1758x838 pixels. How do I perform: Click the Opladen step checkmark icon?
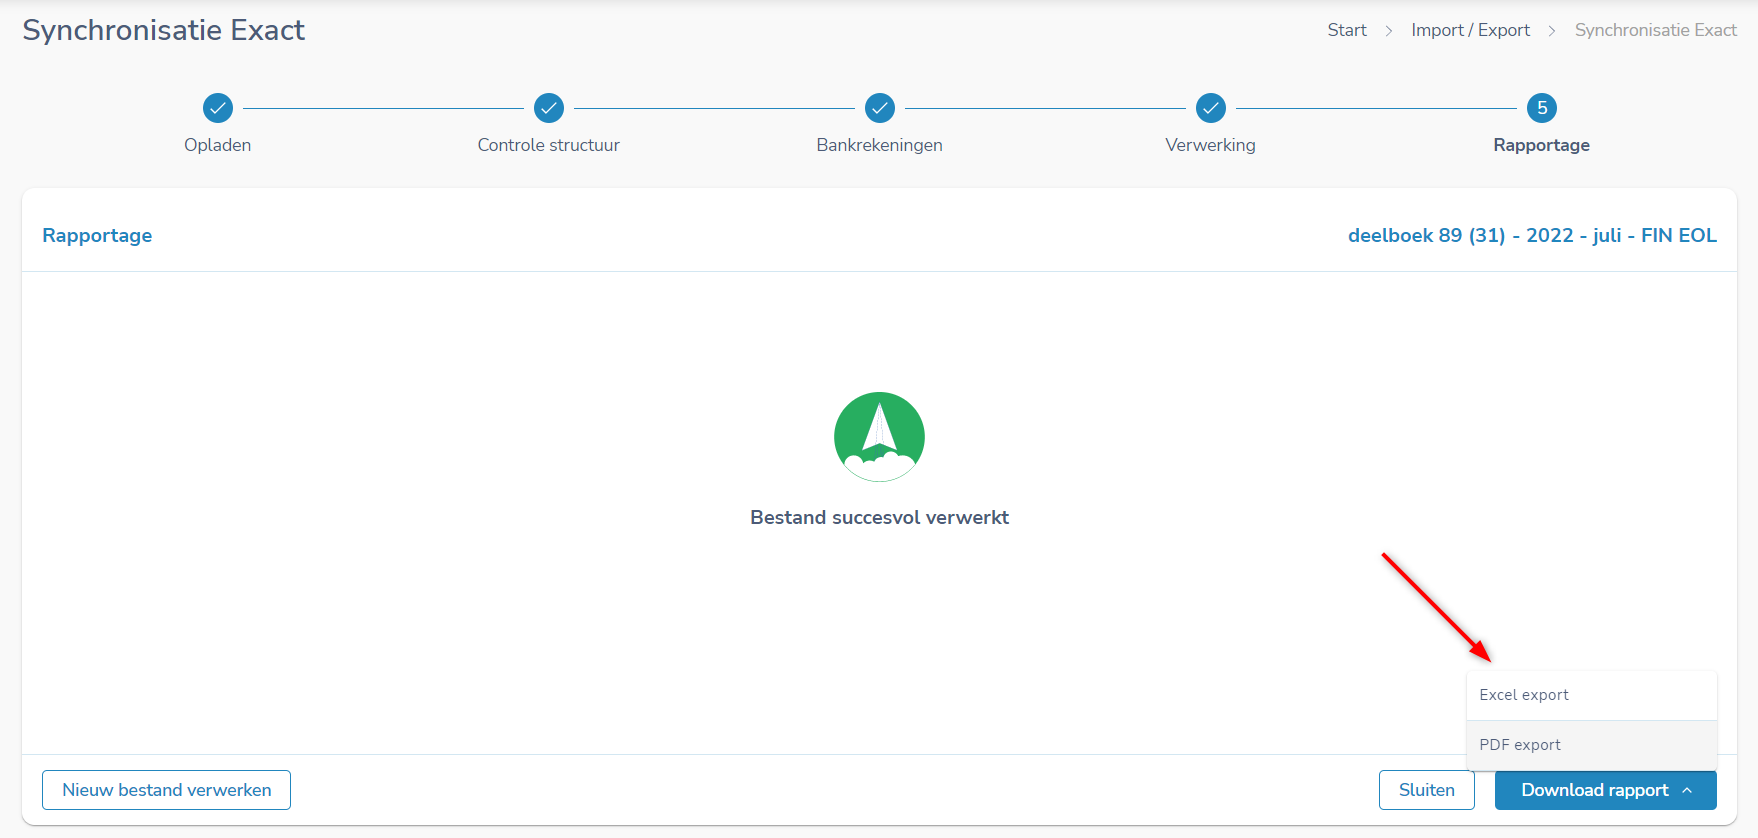[218, 108]
